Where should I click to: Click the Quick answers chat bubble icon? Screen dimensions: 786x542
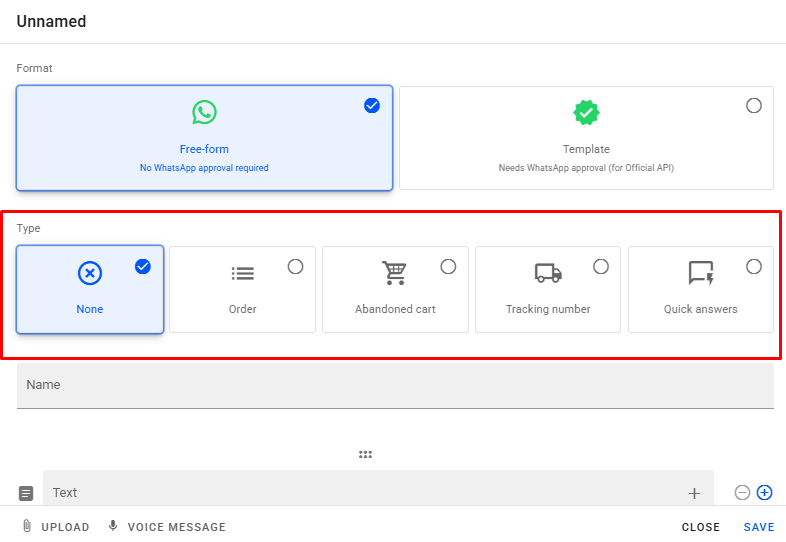pos(701,273)
